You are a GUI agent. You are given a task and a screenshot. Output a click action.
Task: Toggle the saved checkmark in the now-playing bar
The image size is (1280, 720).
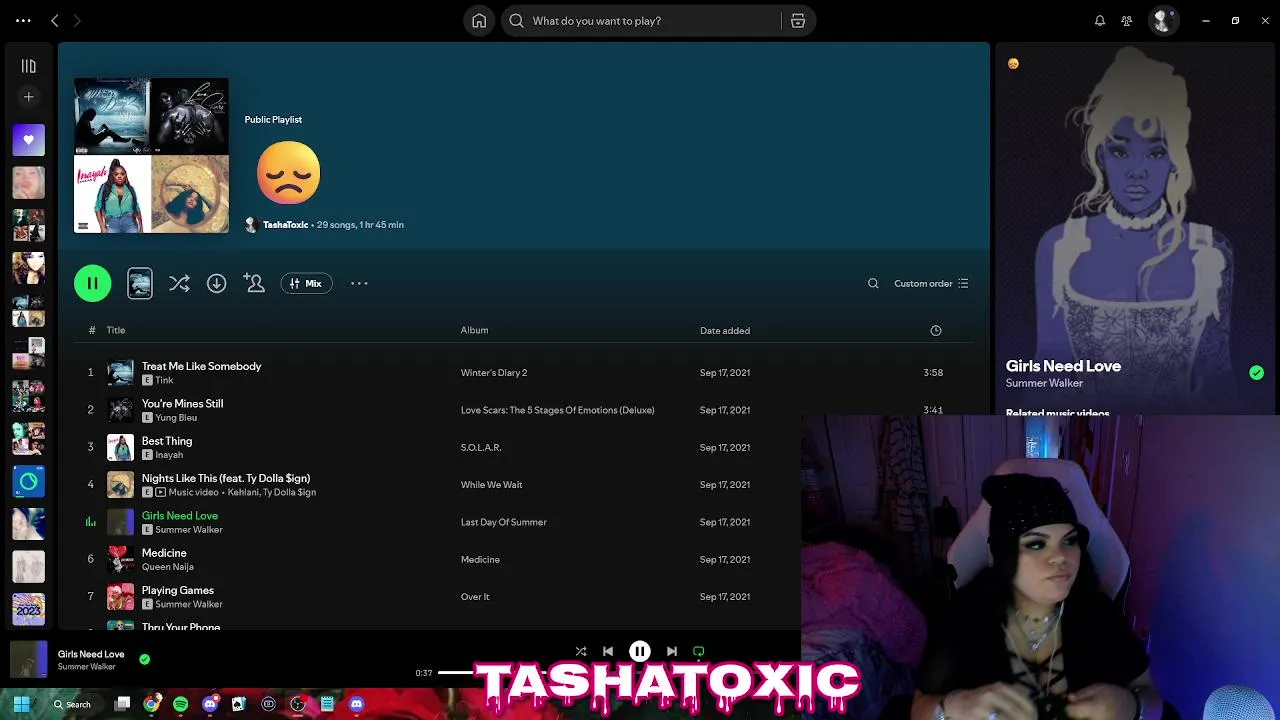coord(145,659)
